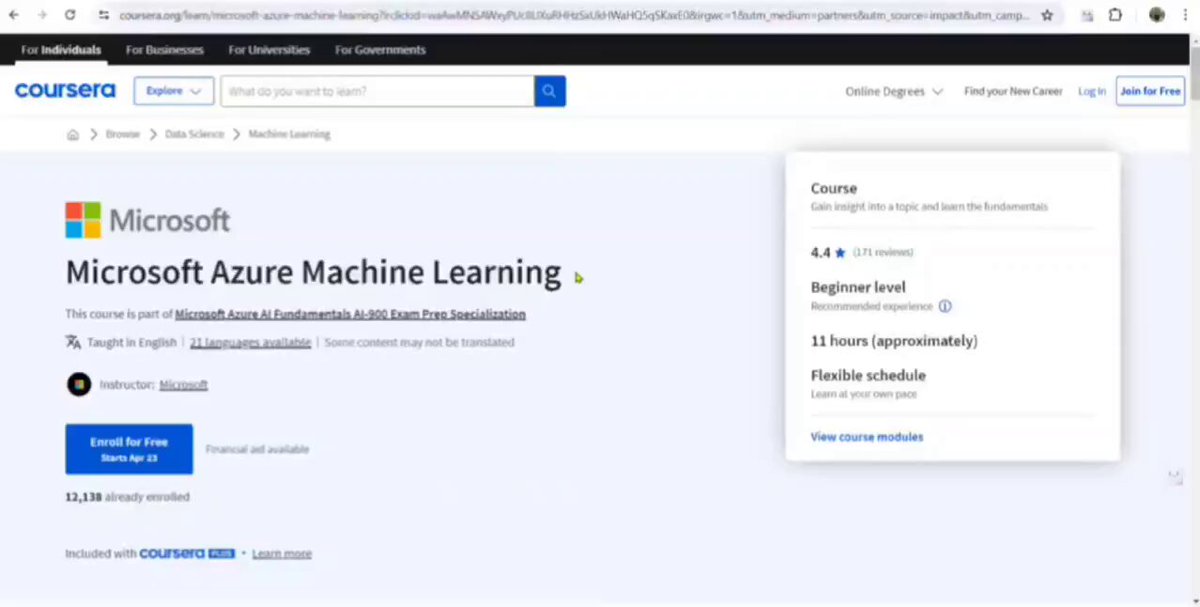The image size is (1200, 607).
Task: Click the '12,138 already enrolled' text
Action: [127, 497]
